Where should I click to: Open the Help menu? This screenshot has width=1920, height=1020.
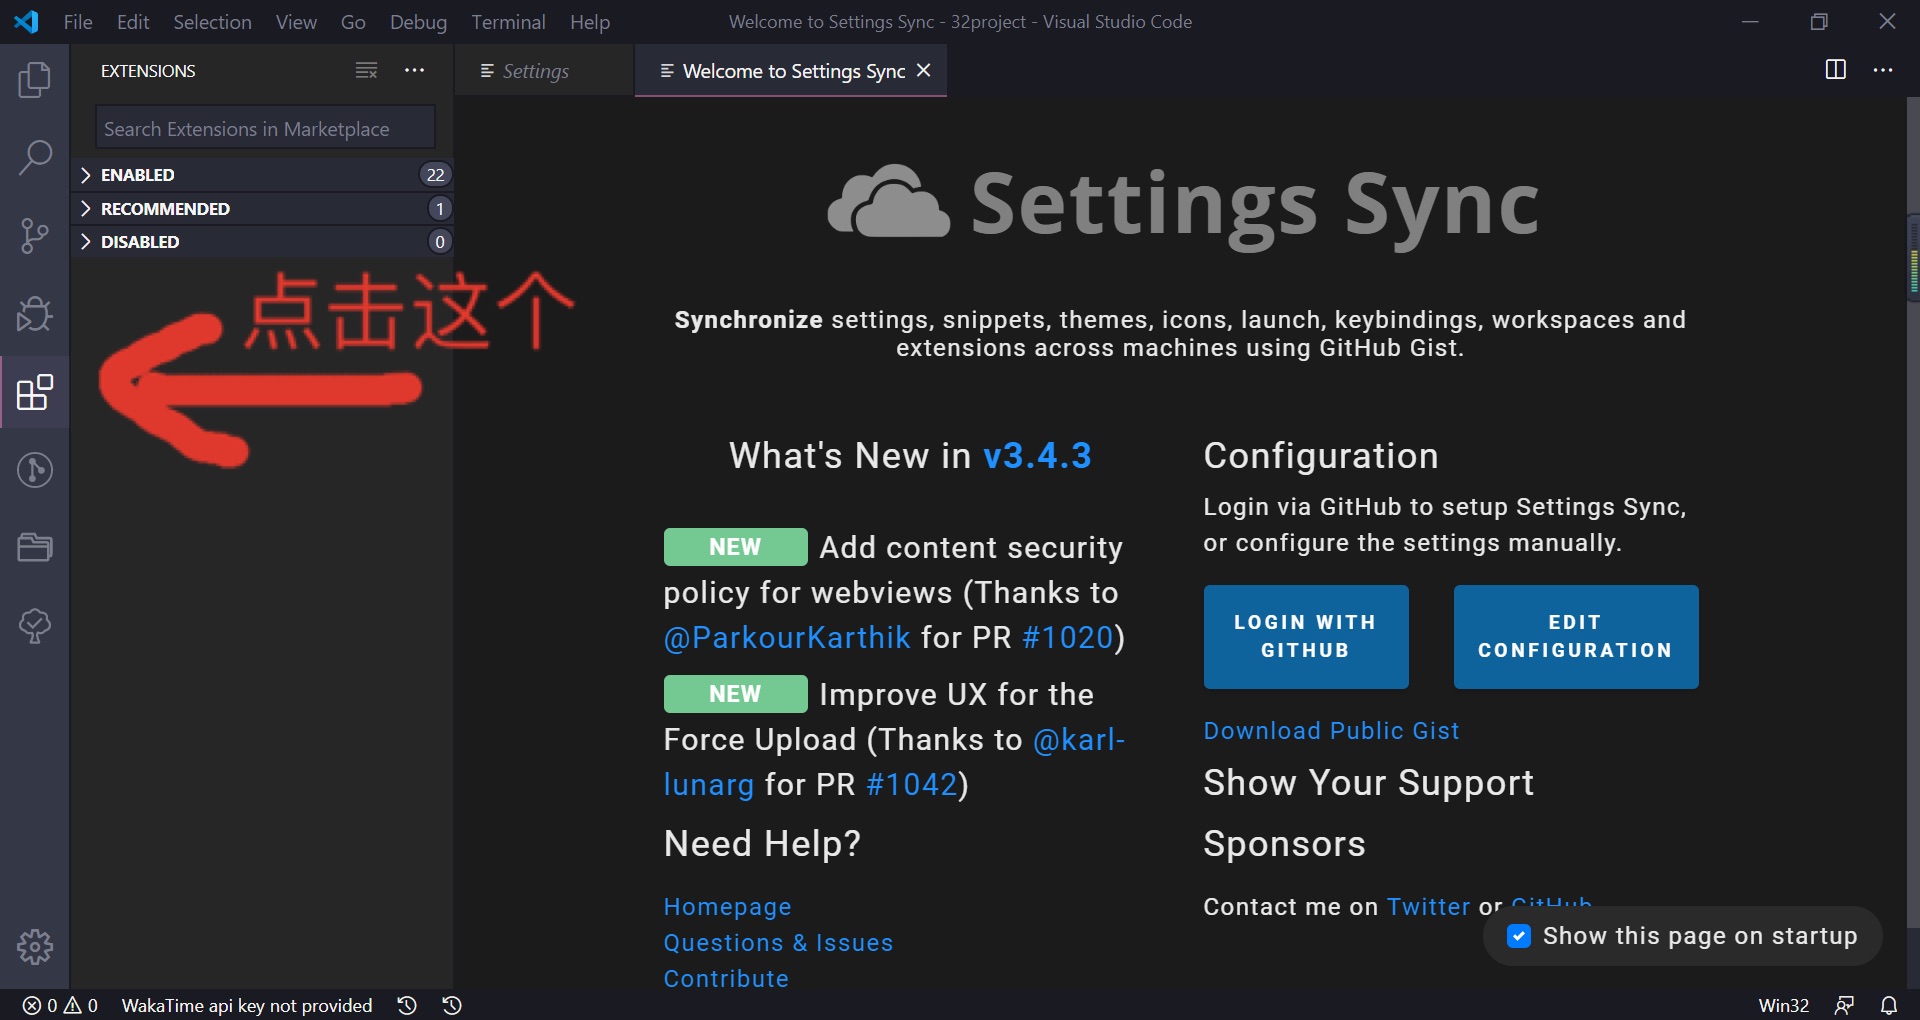pos(590,22)
